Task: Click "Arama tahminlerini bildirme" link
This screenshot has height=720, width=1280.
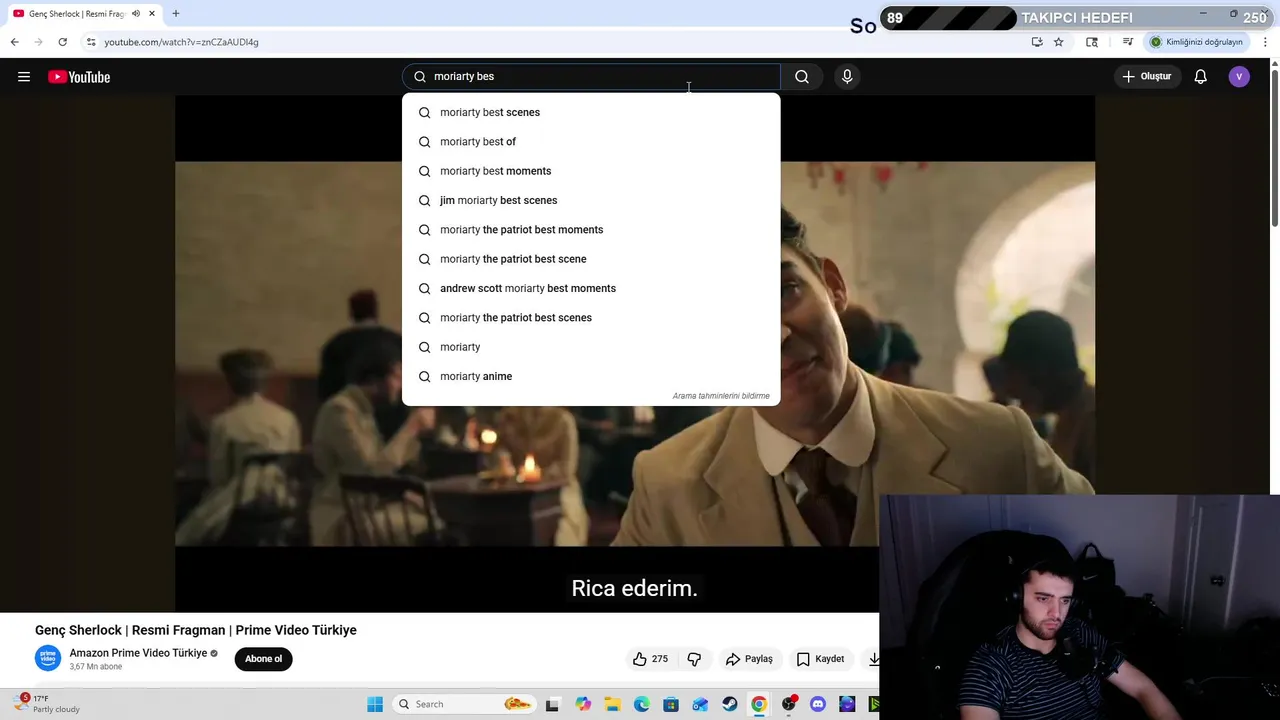Action: tap(721, 396)
